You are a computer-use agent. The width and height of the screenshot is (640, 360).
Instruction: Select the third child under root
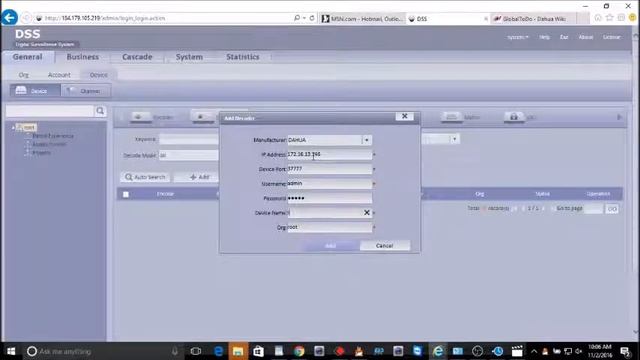tap(41, 153)
